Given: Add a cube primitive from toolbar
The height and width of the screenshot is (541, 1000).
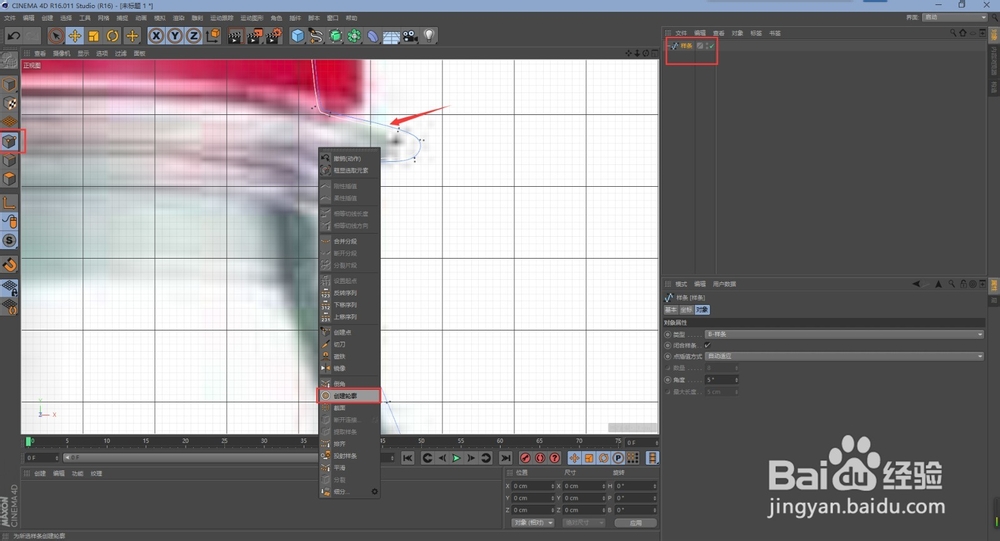Looking at the screenshot, I should coord(297,36).
